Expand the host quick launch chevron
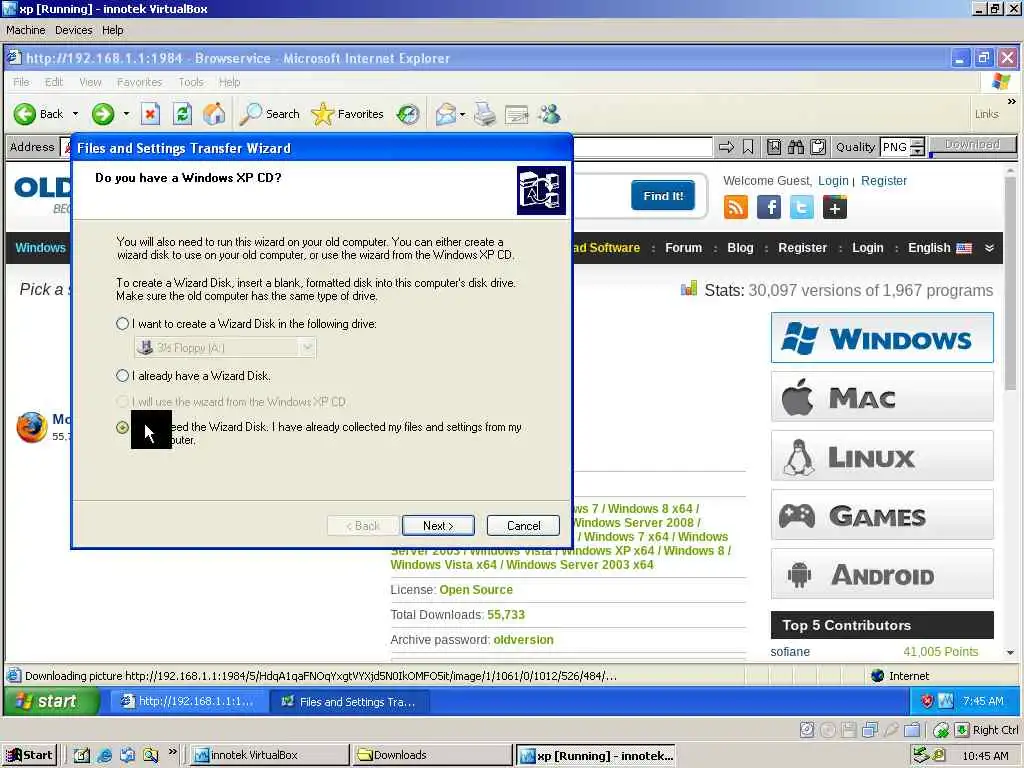The width and height of the screenshot is (1024, 768). click(172, 752)
